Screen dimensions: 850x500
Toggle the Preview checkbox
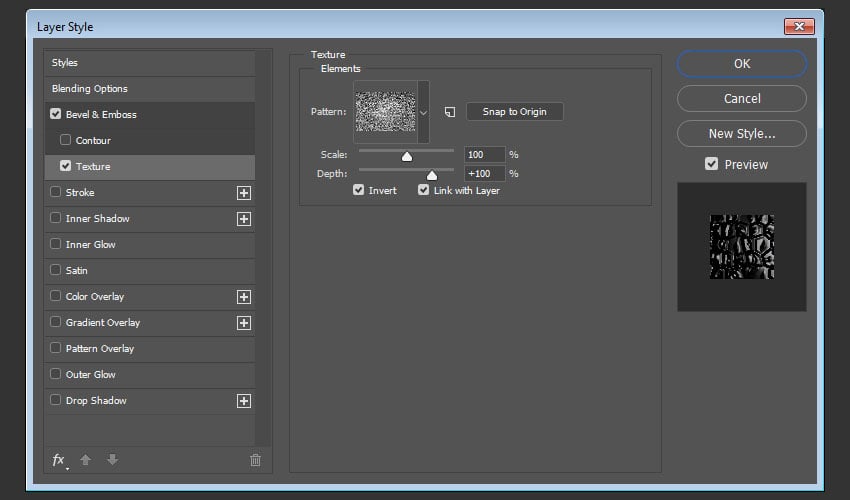point(712,164)
